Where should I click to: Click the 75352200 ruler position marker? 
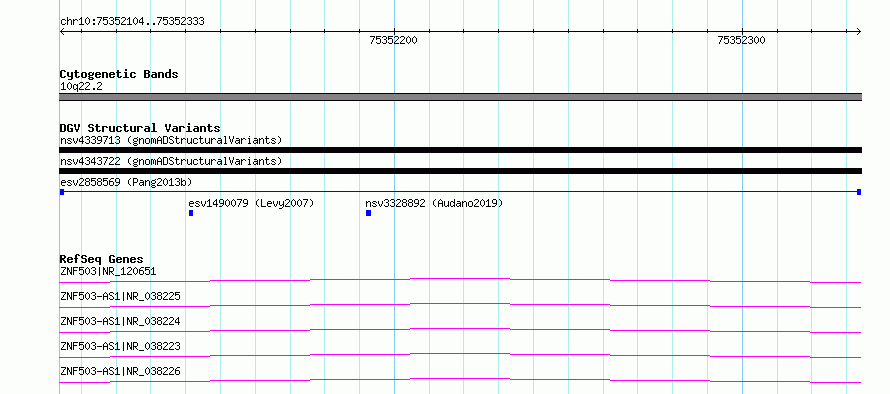(393, 40)
